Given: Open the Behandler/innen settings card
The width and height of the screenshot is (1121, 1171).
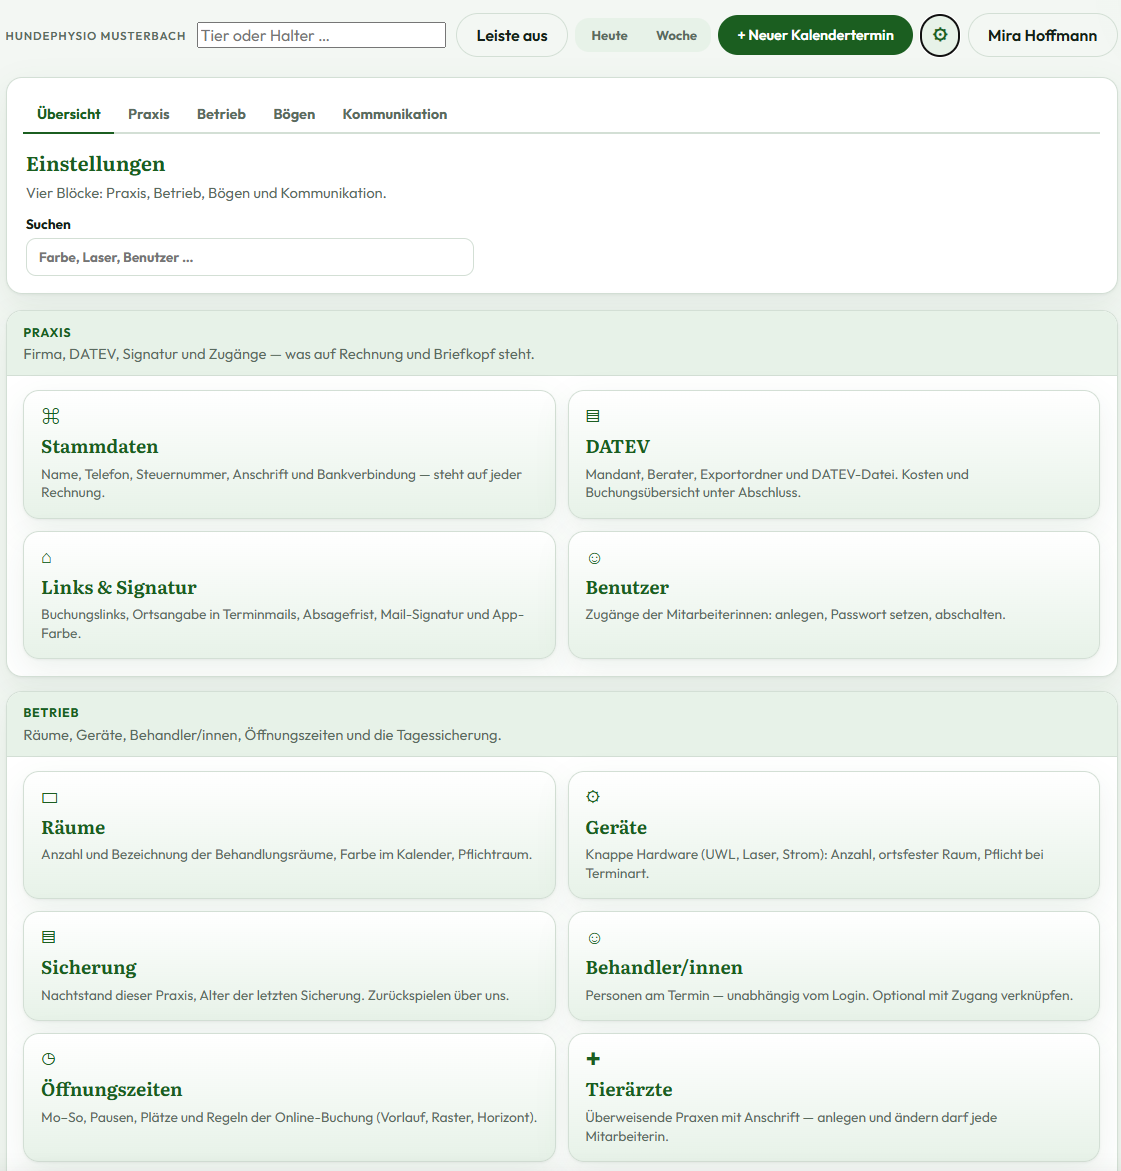Looking at the screenshot, I should (833, 966).
